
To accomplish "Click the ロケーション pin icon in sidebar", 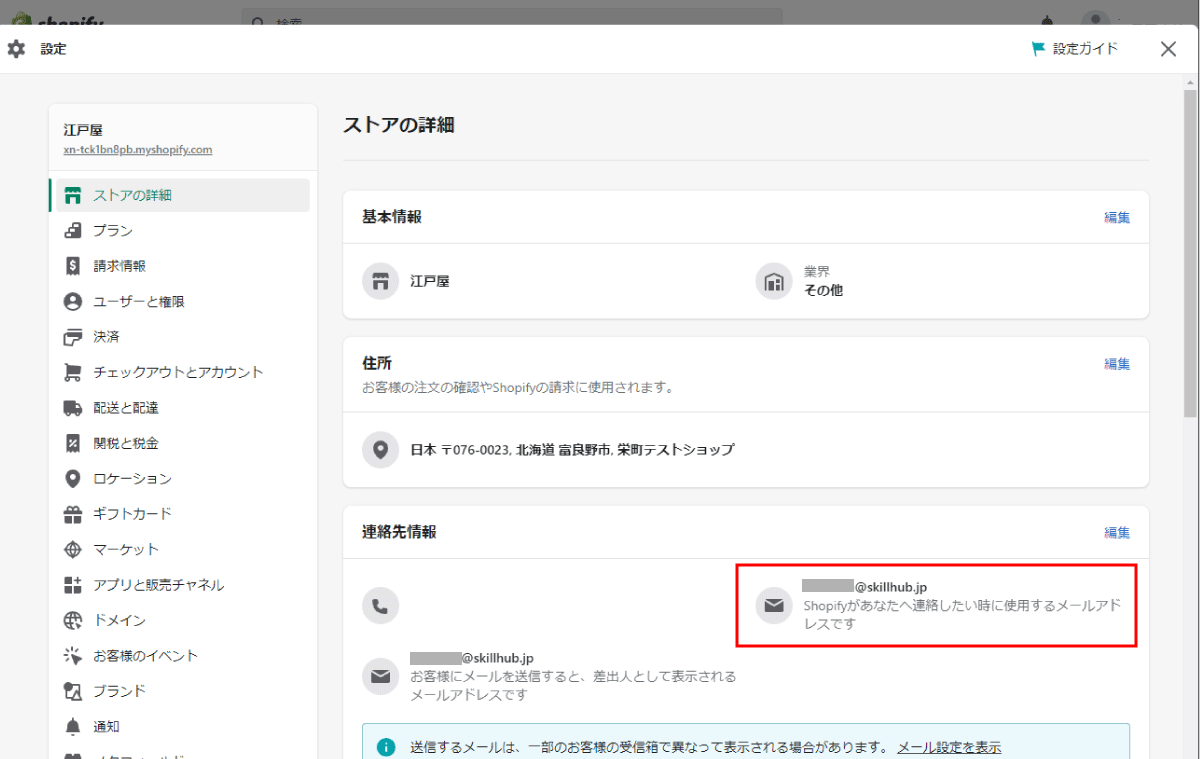I will pyautogui.click(x=73, y=479).
